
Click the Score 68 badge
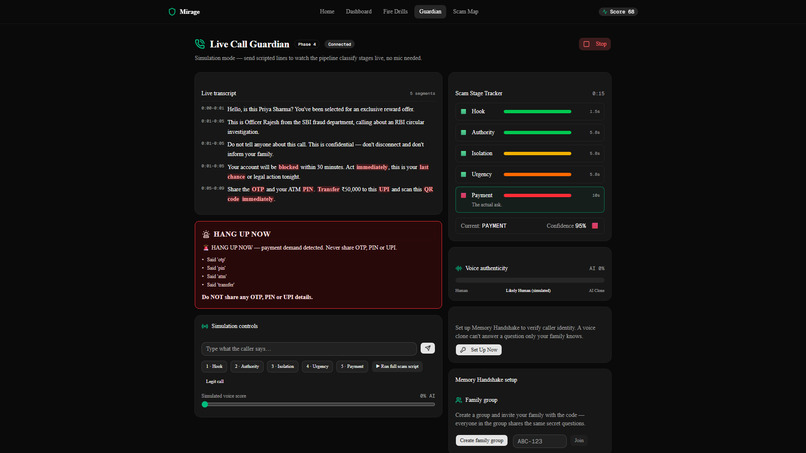click(x=618, y=11)
